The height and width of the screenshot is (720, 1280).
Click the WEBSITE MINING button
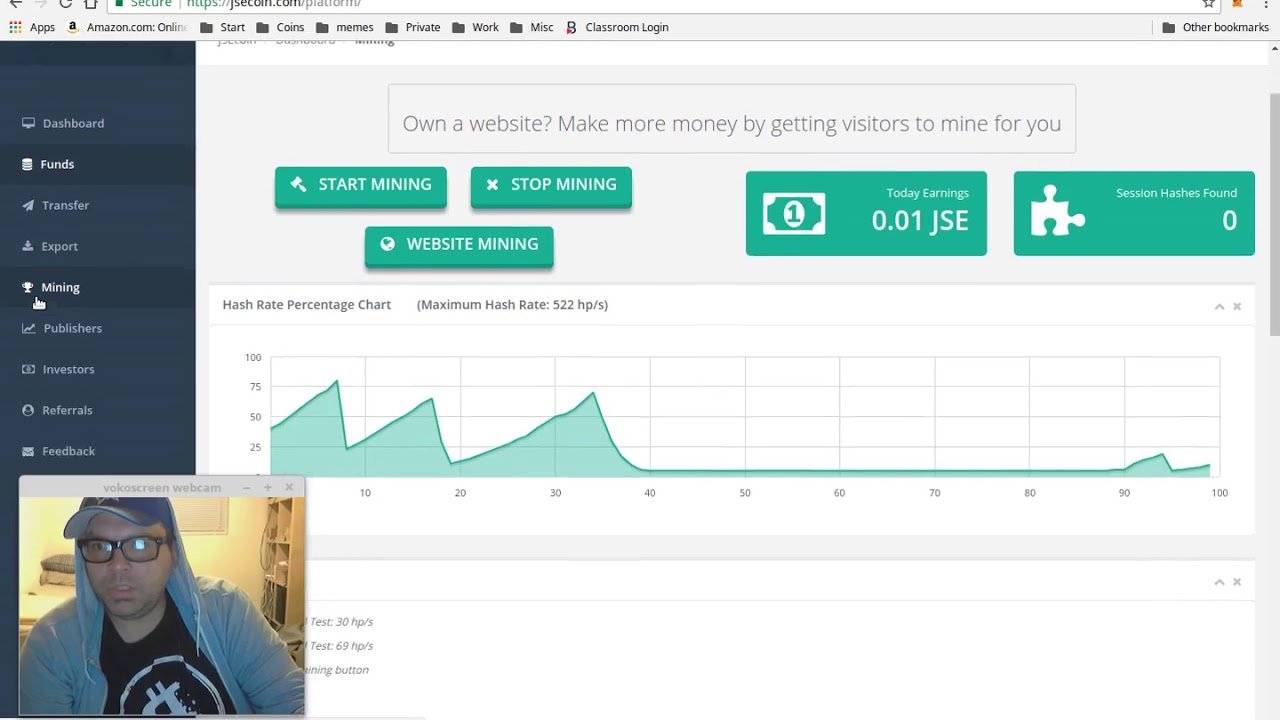(x=459, y=245)
